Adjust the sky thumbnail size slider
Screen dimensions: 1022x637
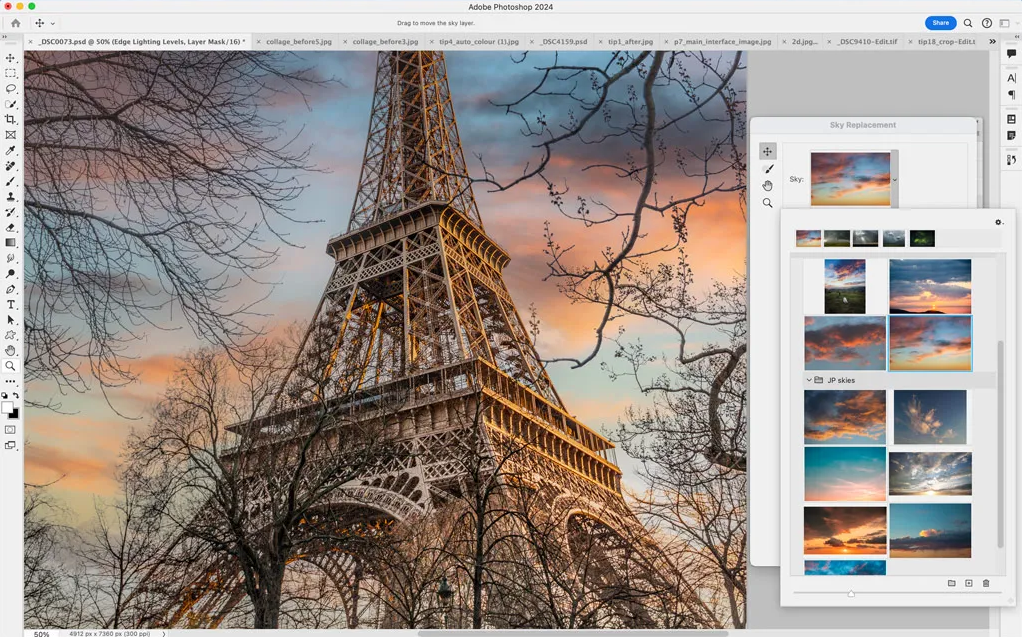point(851,593)
